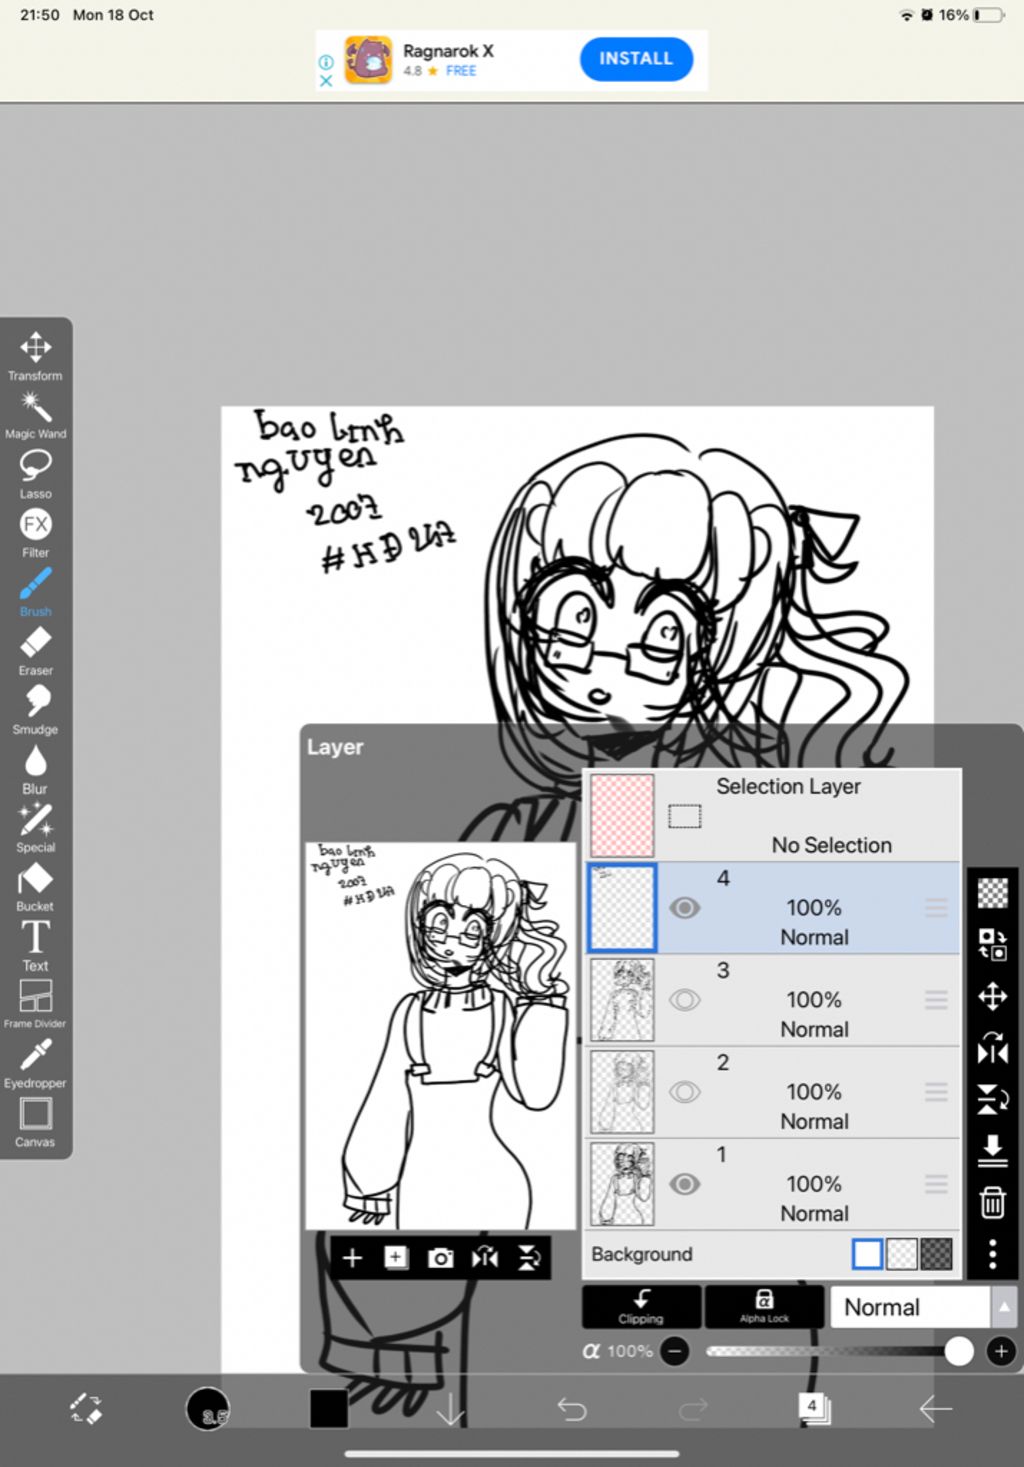This screenshot has height=1467, width=1024.
Task: Click the Selection Layer pink thumbnail
Action: pos(622,816)
